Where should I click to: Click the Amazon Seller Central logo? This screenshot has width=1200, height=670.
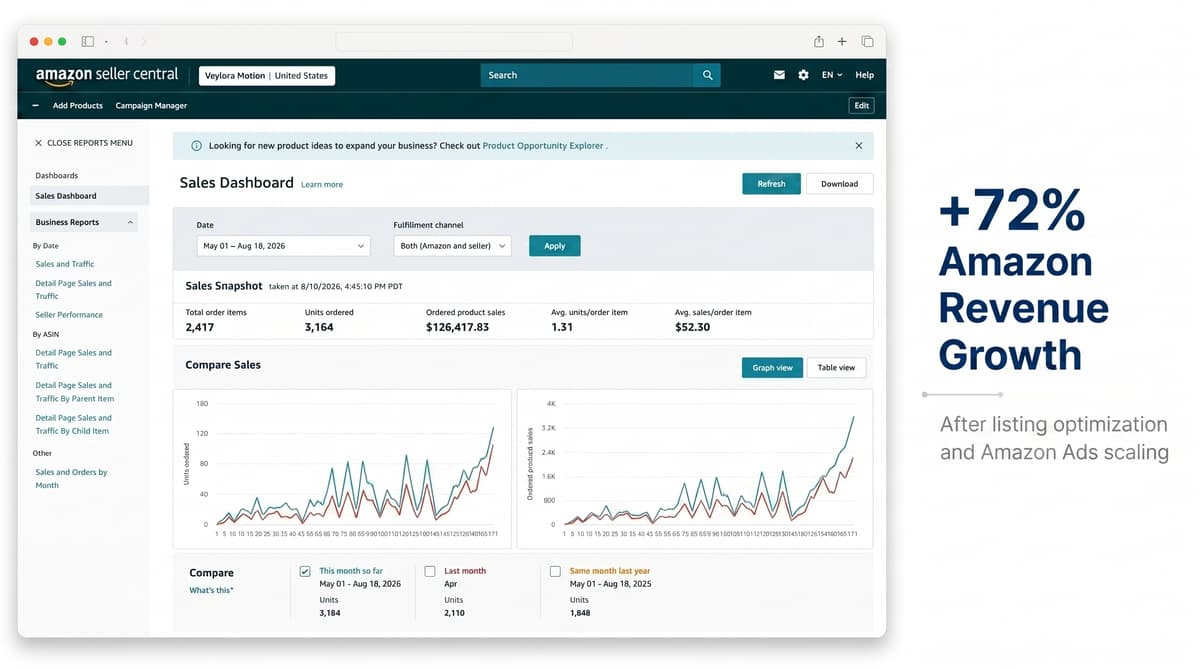pos(107,75)
